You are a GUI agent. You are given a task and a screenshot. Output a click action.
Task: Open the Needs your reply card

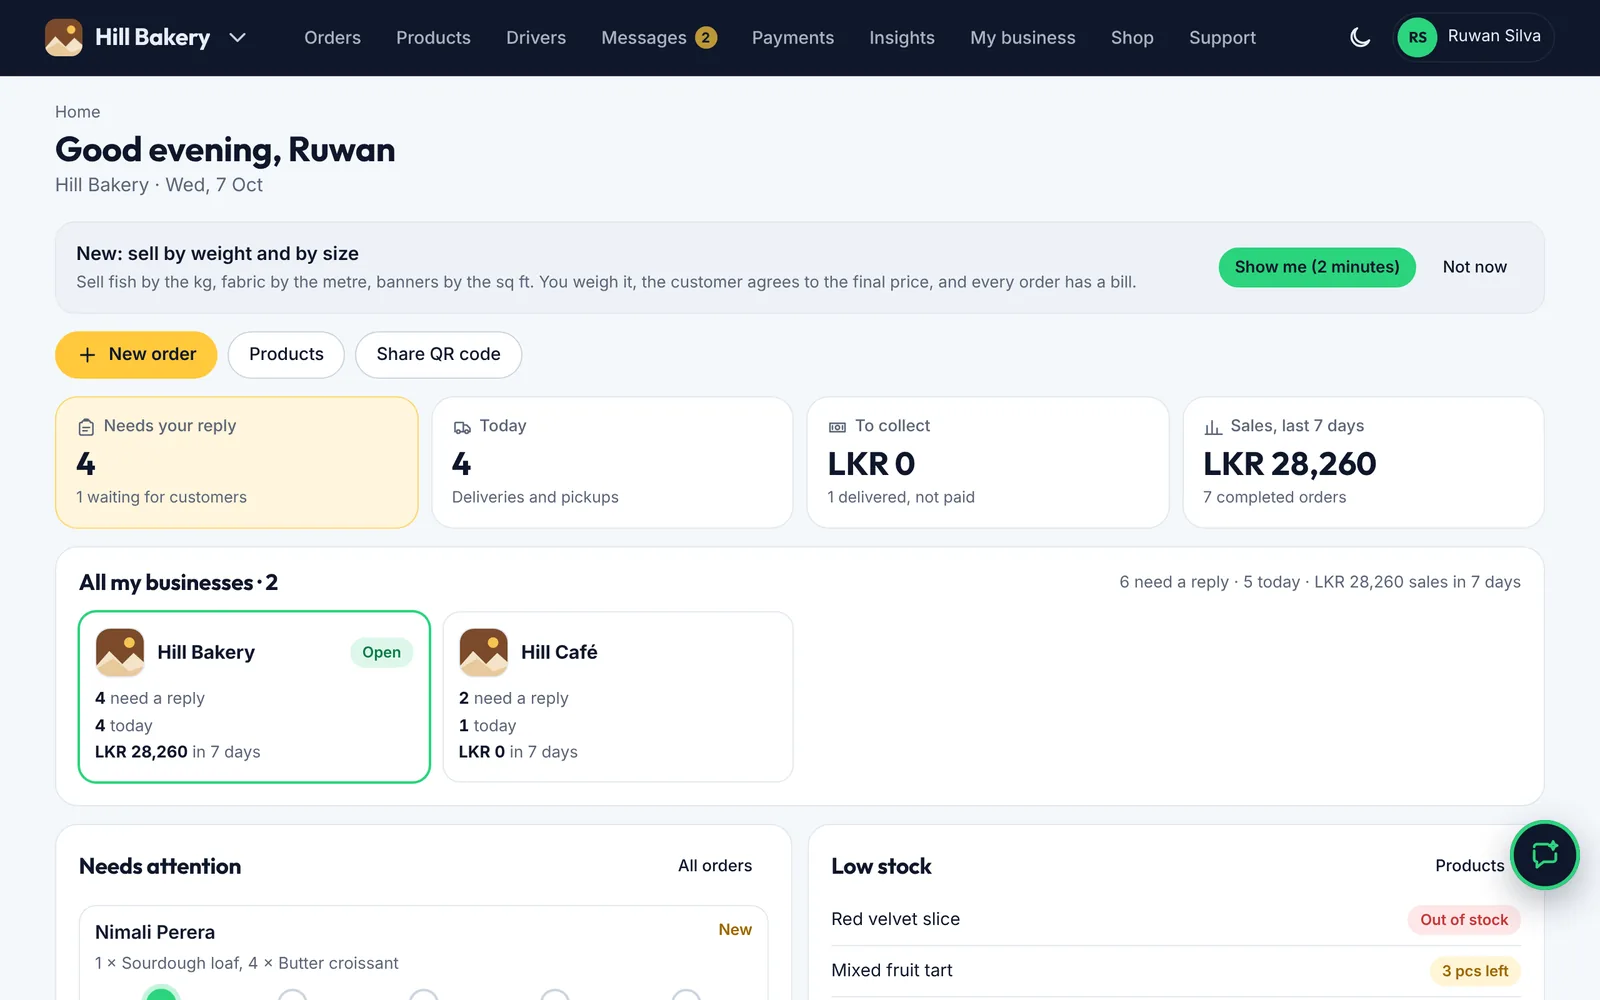(x=237, y=462)
